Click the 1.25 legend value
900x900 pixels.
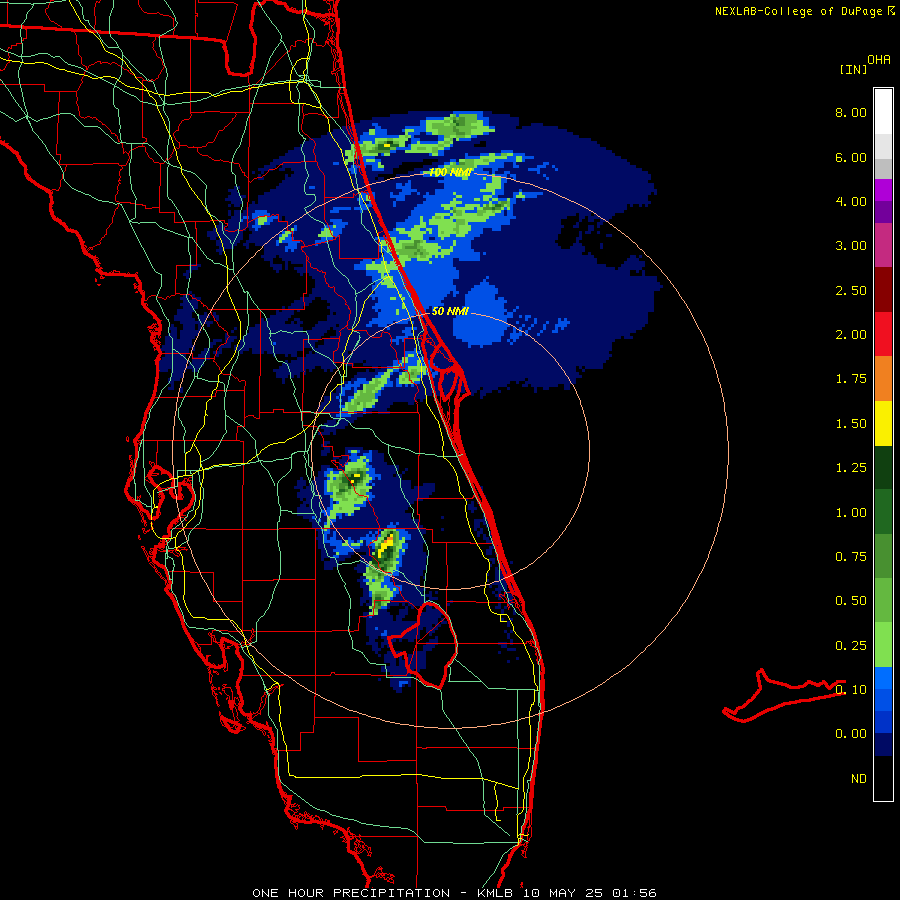(x=851, y=468)
